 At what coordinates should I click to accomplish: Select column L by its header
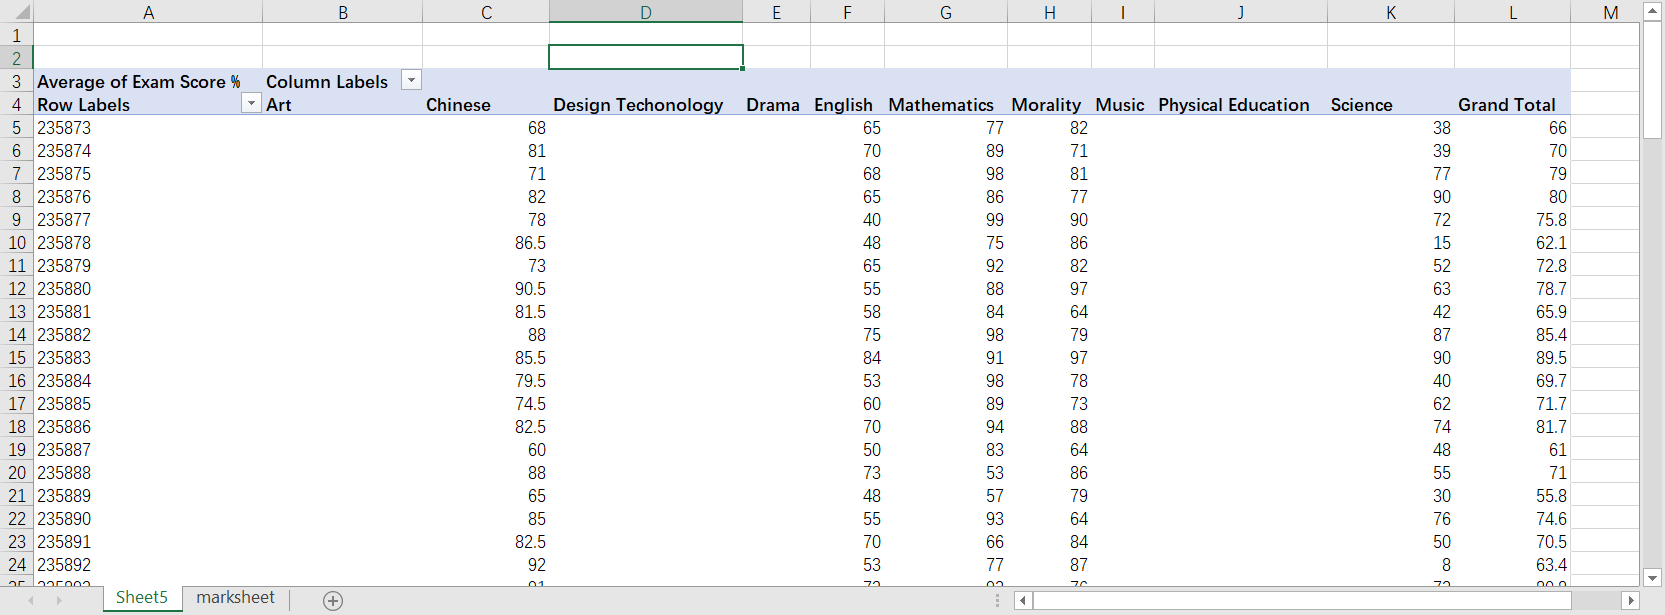tap(1512, 12)
